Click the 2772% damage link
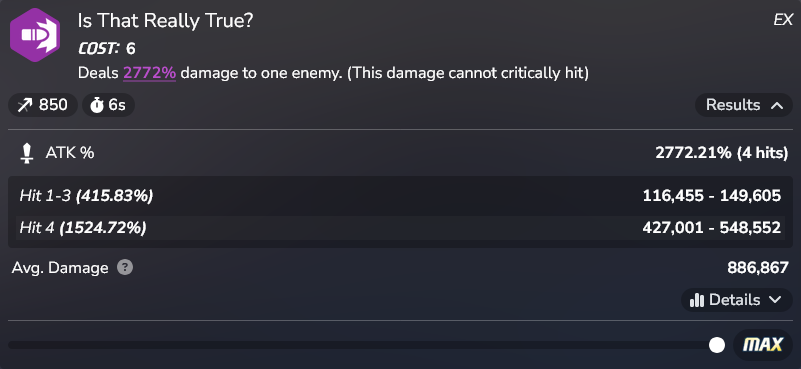801x369 pixels. [149, 73]
